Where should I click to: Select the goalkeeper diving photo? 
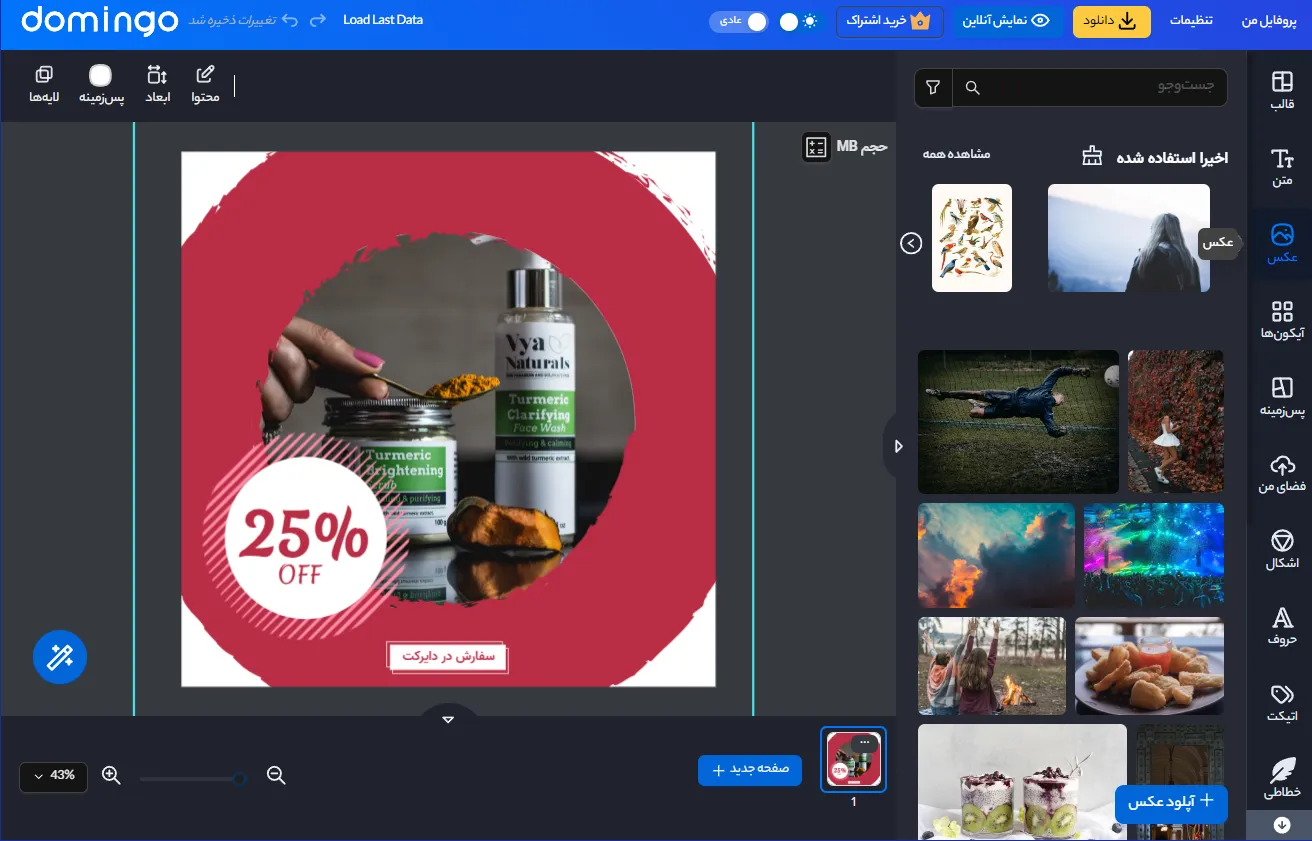coord(1018,421)
